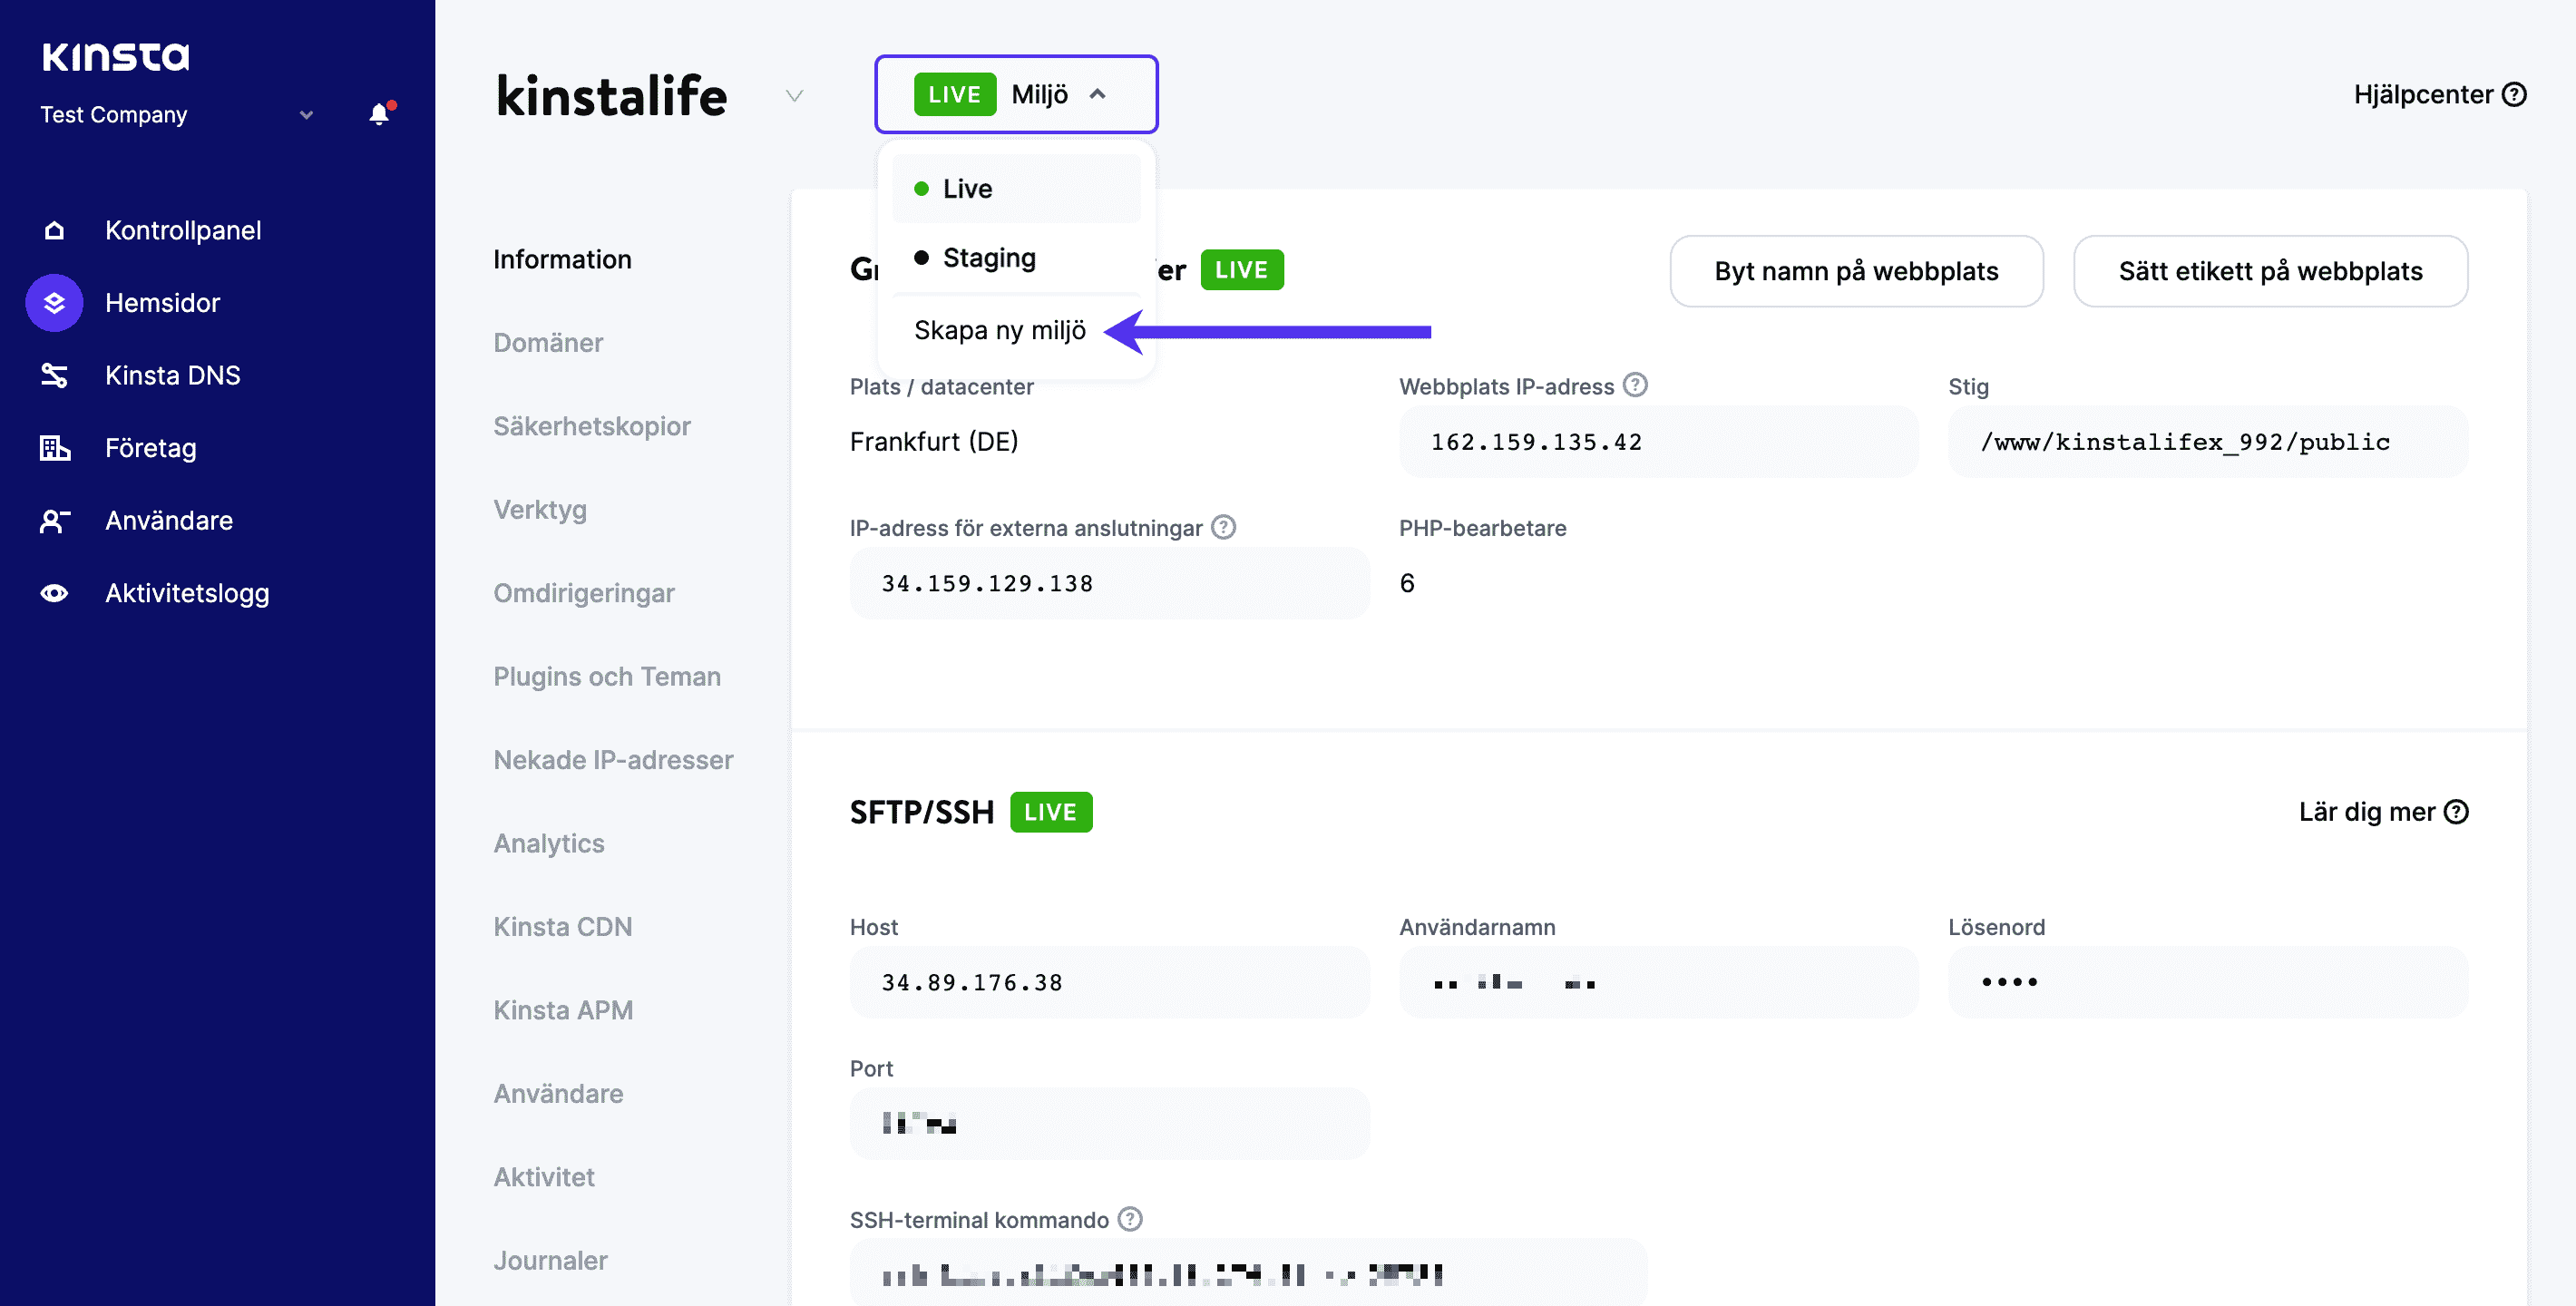Click the Företag building icon
Viewport: 2576px width, 1306px height.
(x=54, y=448)
